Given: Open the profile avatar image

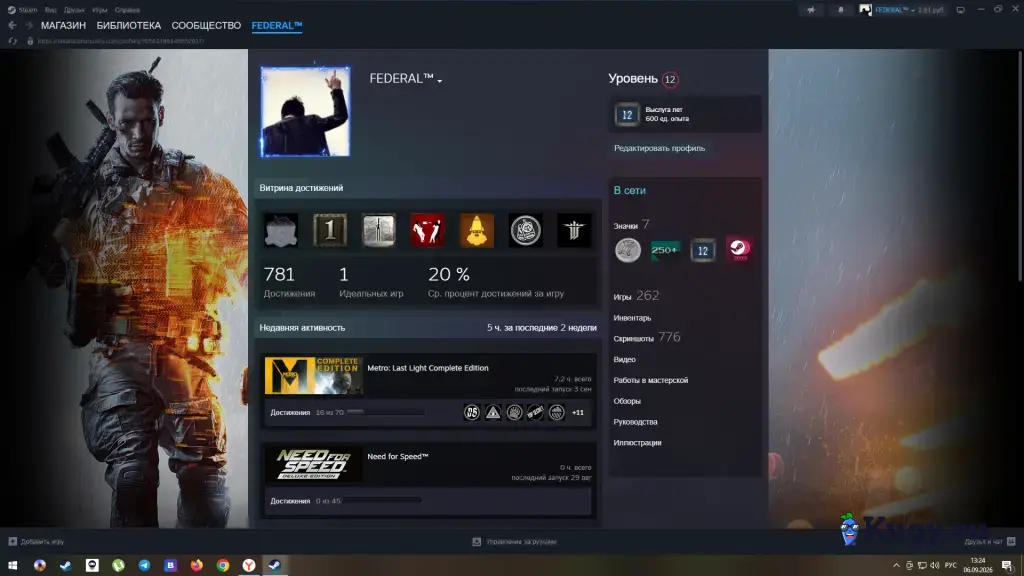Looking at the screenshot, I should (305, 112).
